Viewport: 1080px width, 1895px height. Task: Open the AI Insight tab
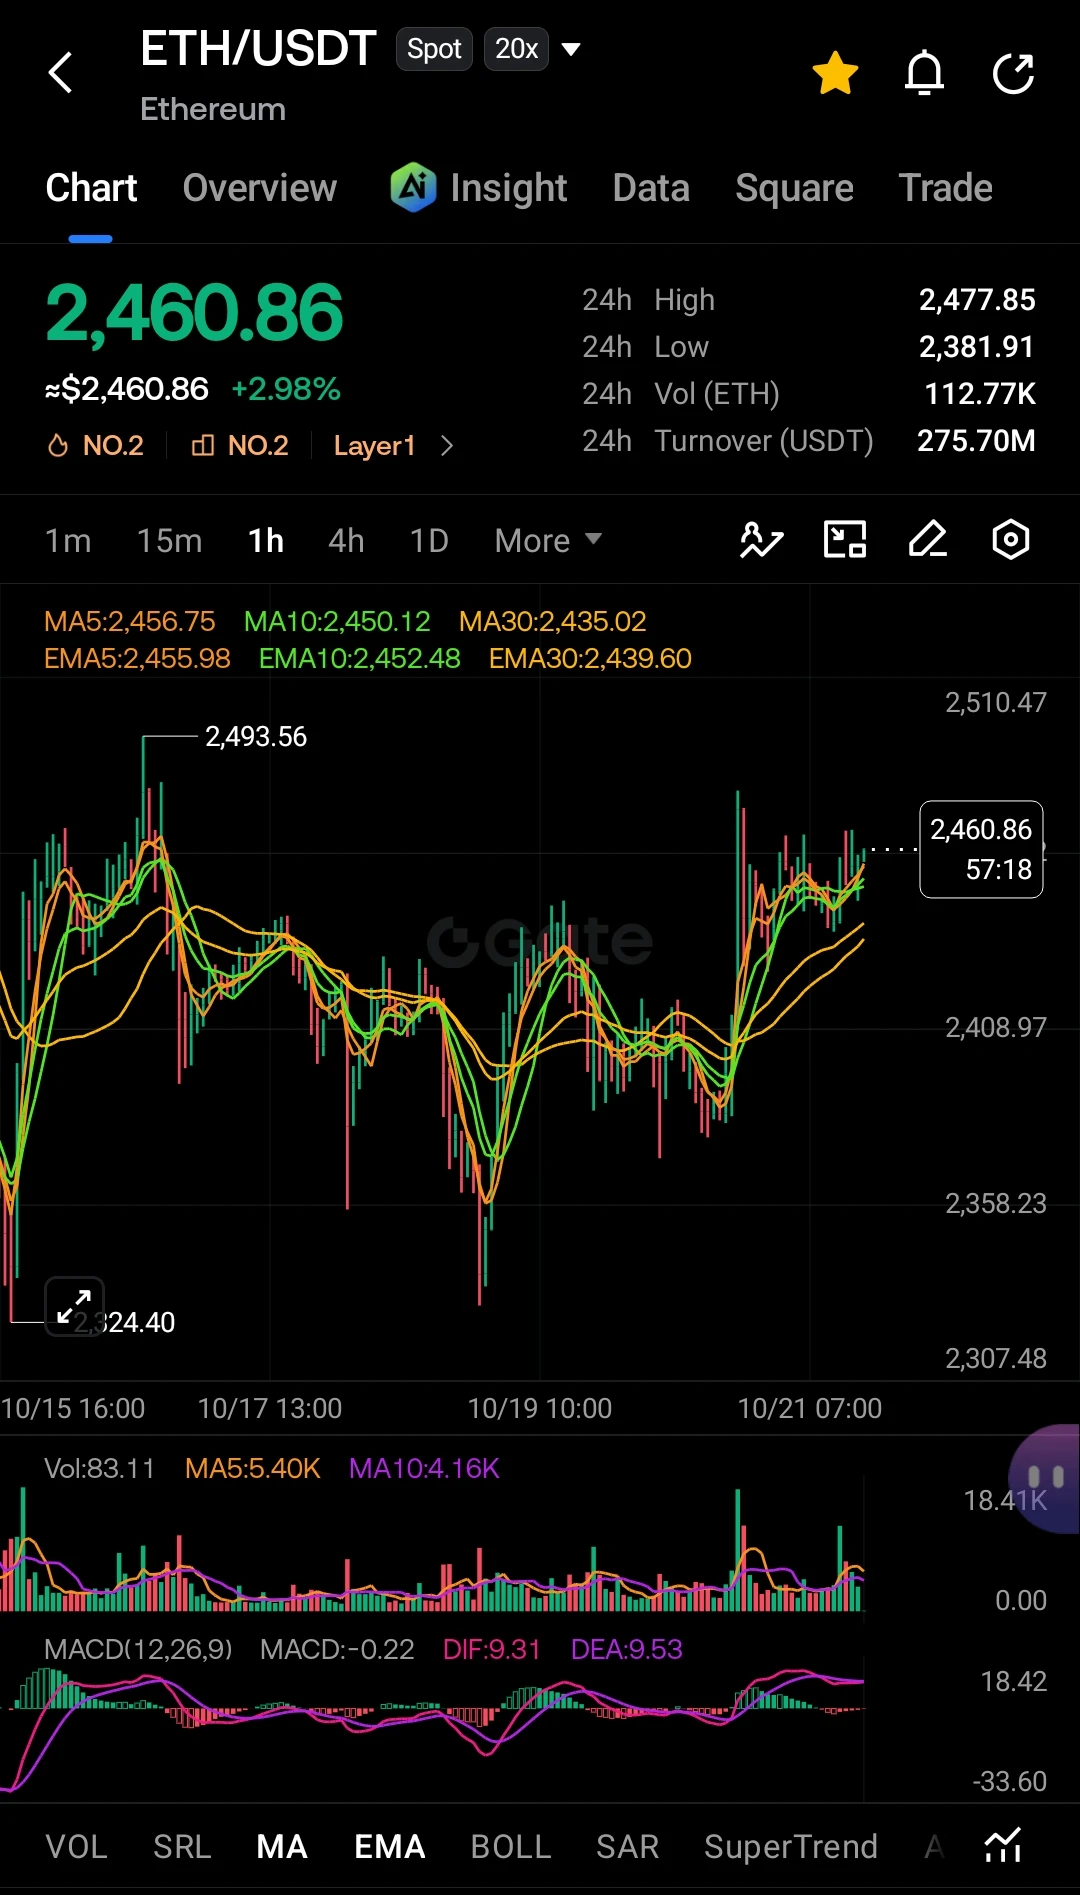point(479,188)
